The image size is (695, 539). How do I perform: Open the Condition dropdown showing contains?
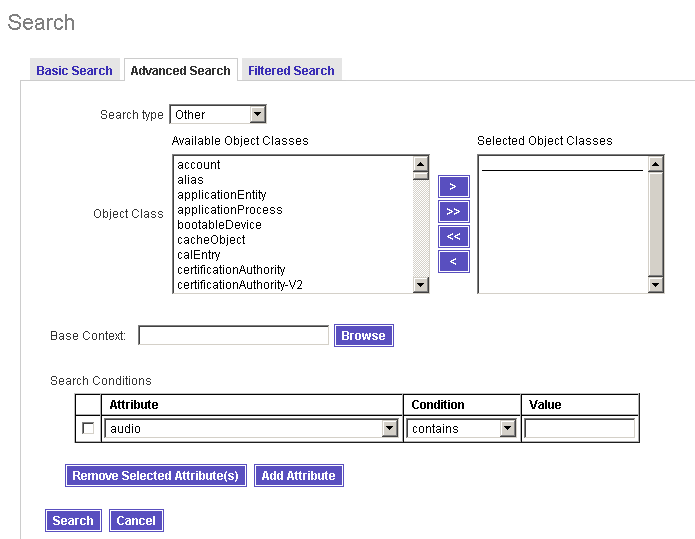click(x=461, y=429)
